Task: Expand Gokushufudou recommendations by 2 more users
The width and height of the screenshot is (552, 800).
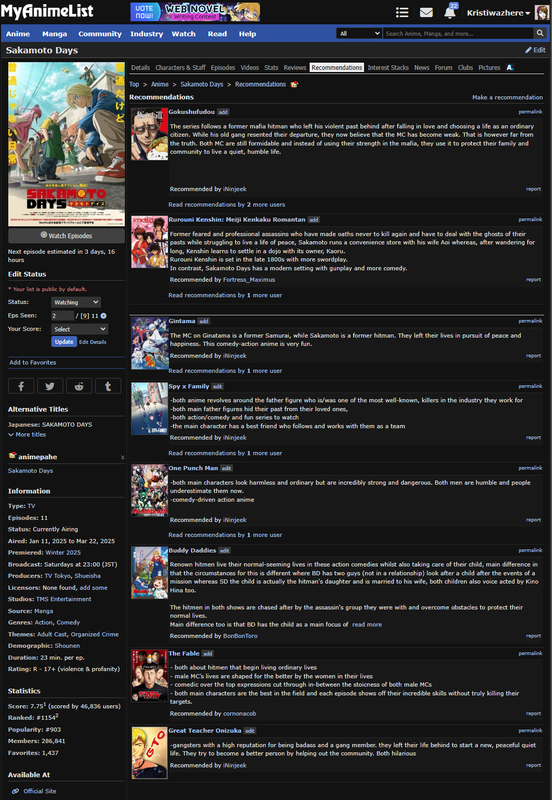Action: click(x=227, y=205)
